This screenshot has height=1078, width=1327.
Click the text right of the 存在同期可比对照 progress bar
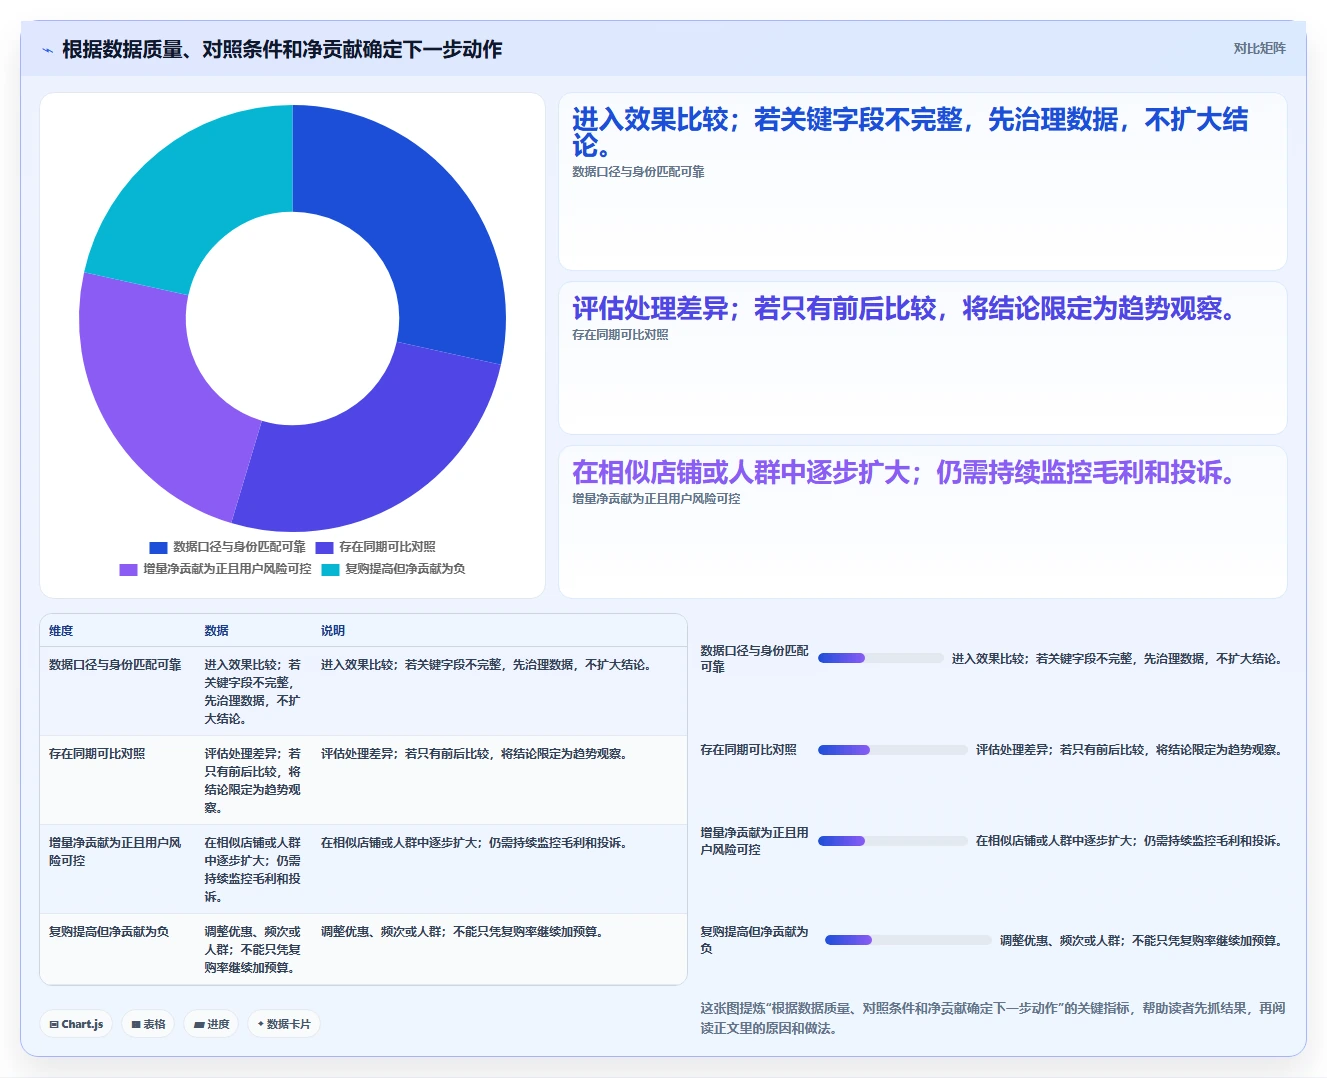1130,750
